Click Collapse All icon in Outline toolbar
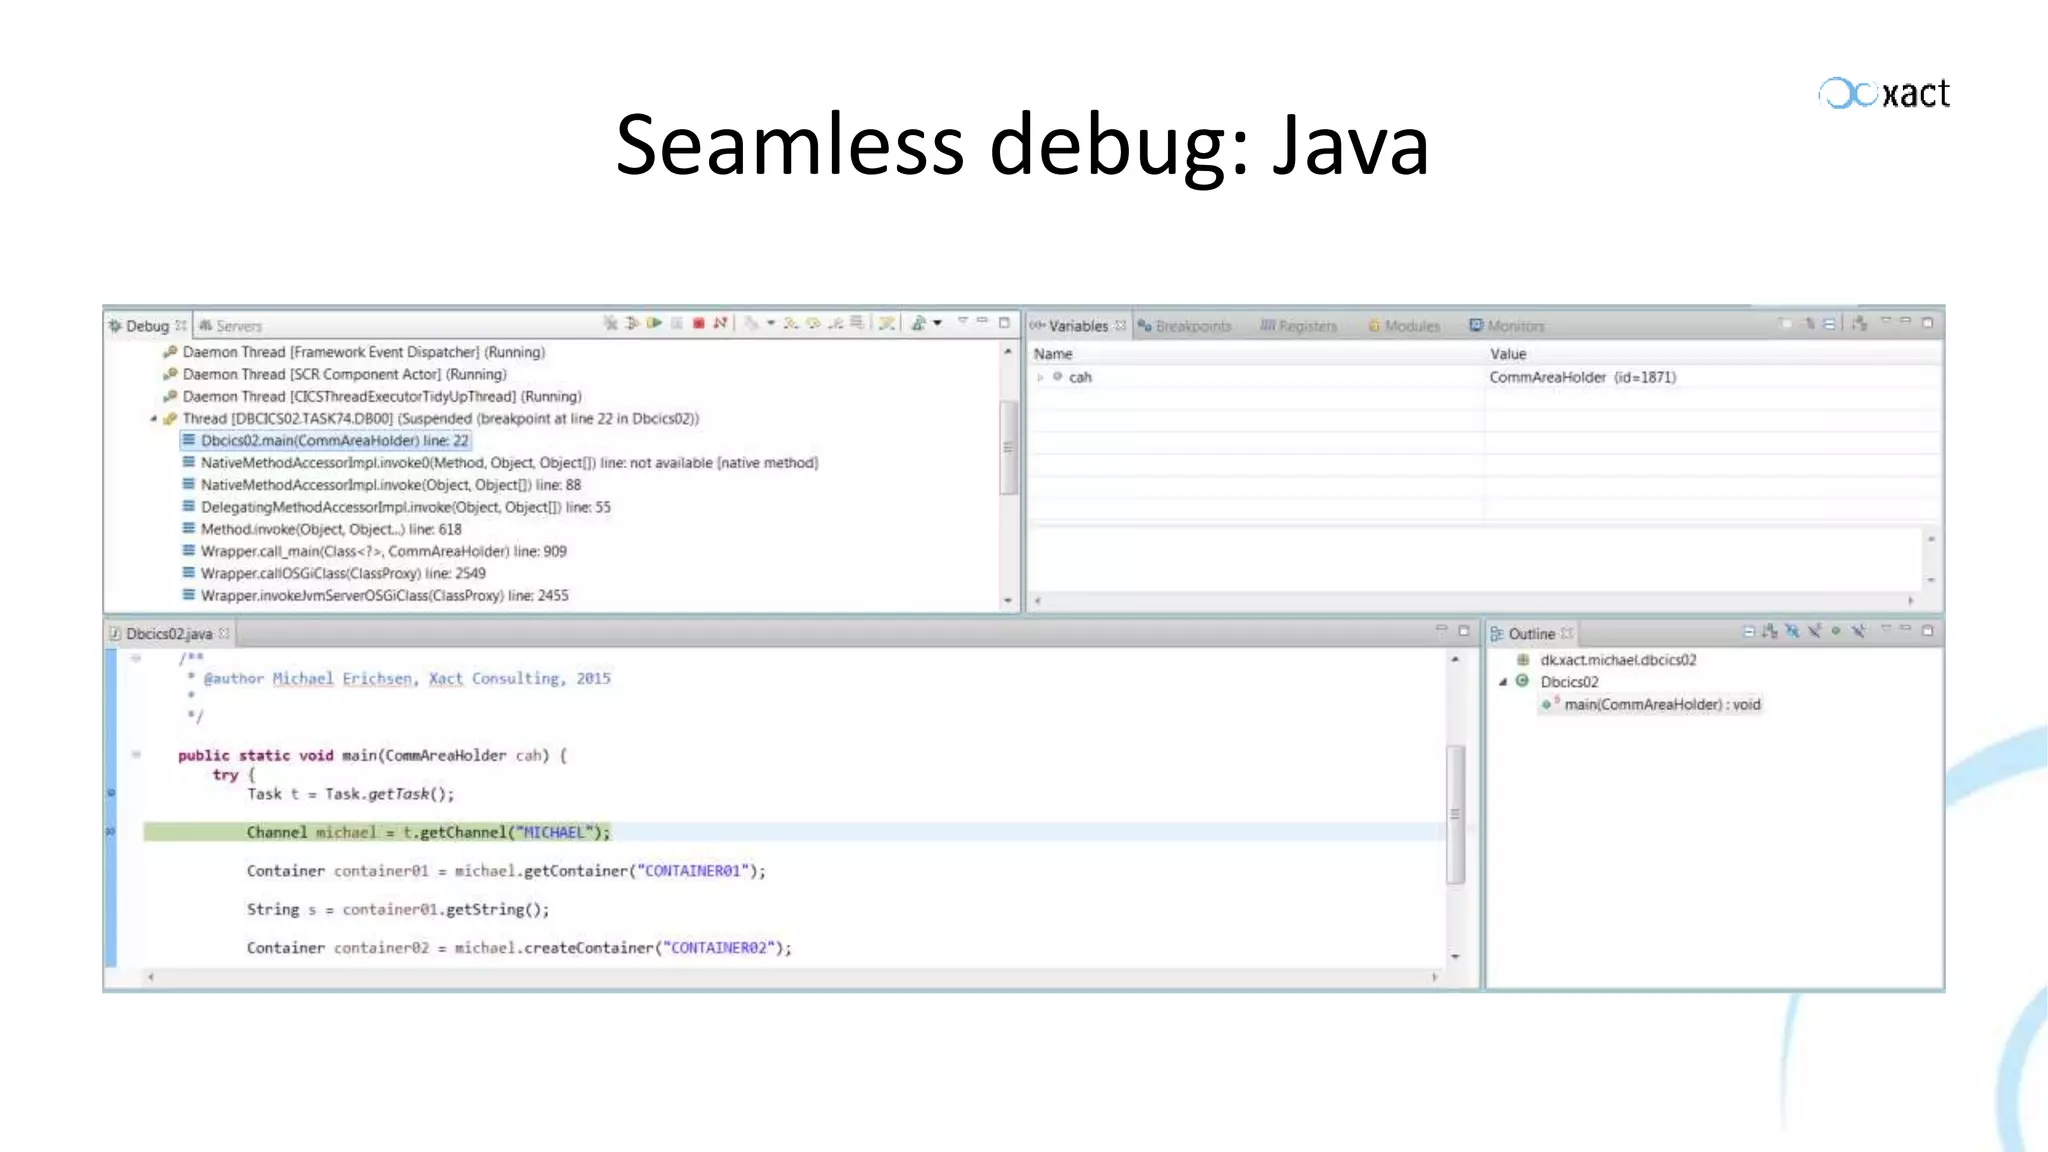Image resolution: width=2048 pixels, height=1152 pixels. [1749, 631]
